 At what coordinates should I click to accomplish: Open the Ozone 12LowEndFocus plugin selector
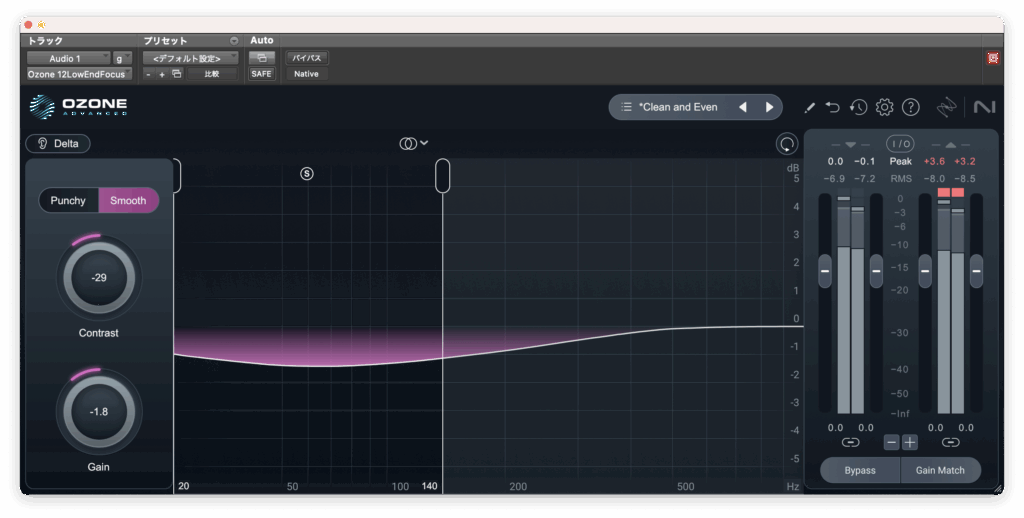(x=77, y=74)
